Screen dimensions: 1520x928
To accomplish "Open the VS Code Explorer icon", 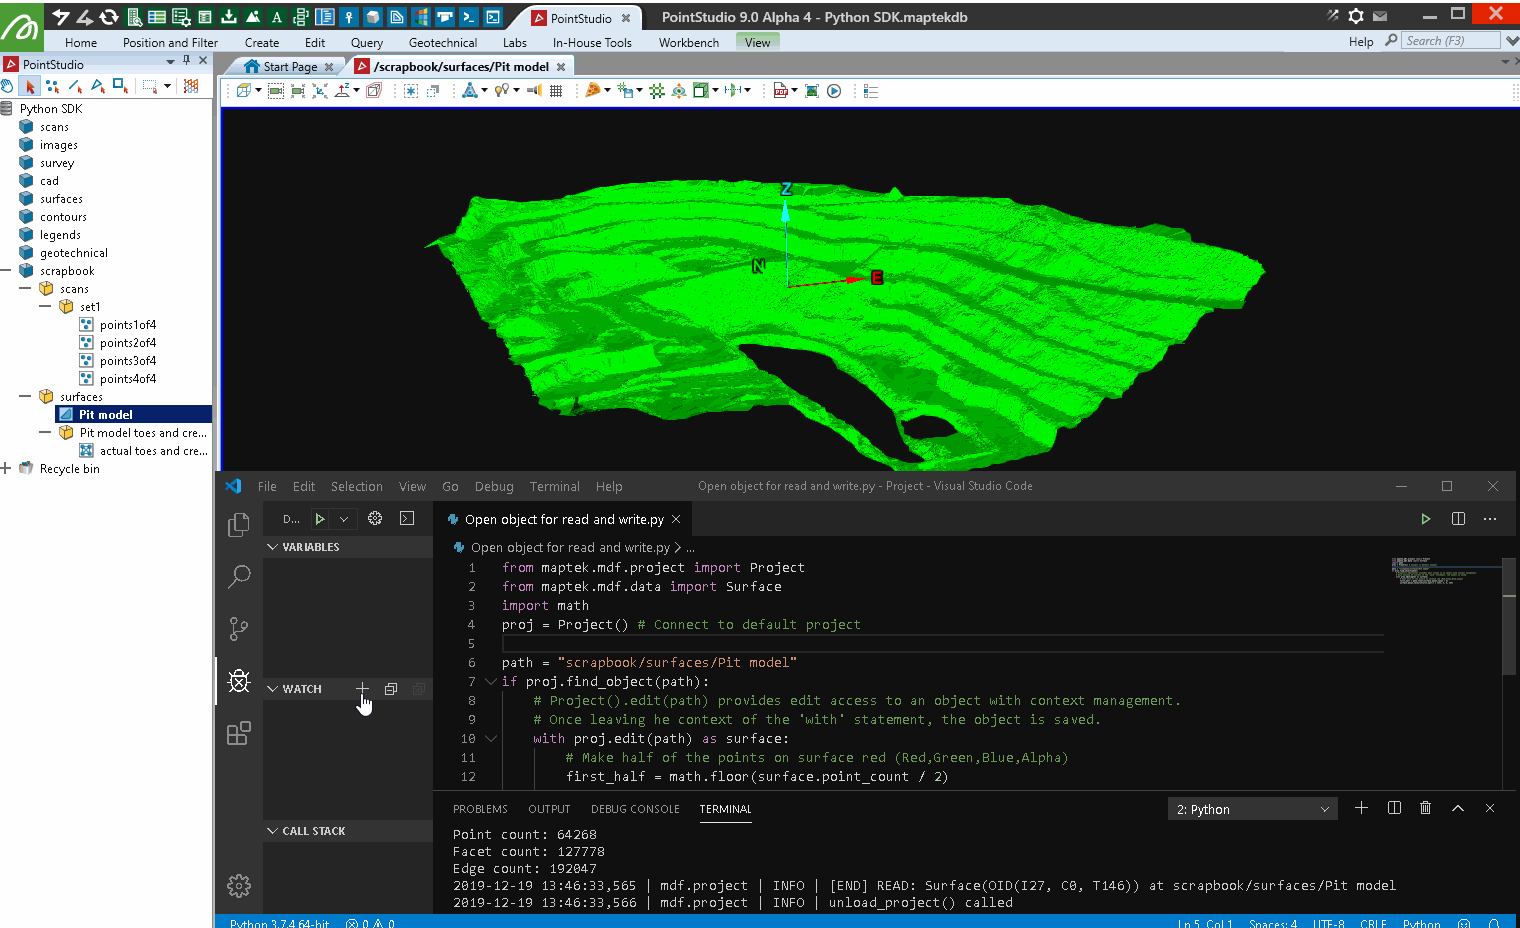I will pyautogui.click(x=239, y=525).
